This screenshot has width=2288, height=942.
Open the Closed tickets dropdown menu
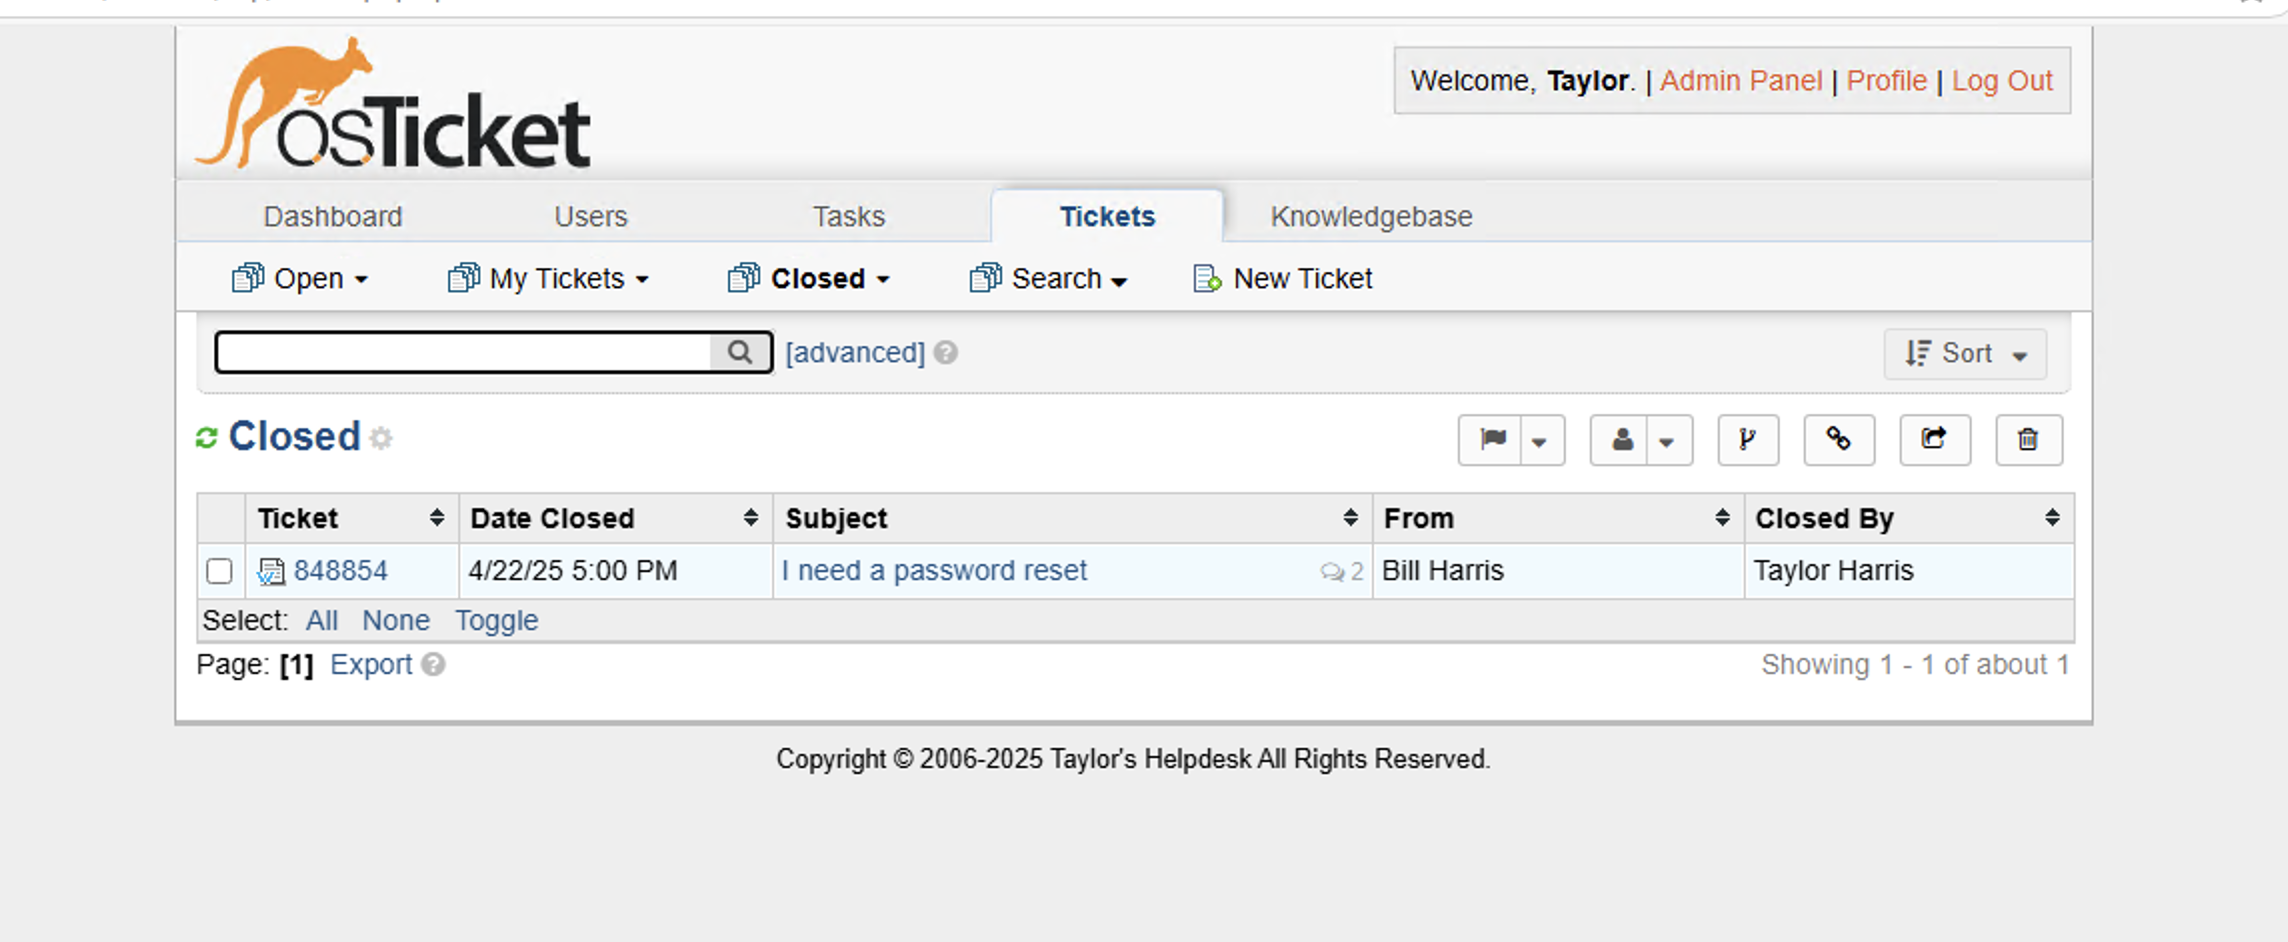tap(810, 278)
